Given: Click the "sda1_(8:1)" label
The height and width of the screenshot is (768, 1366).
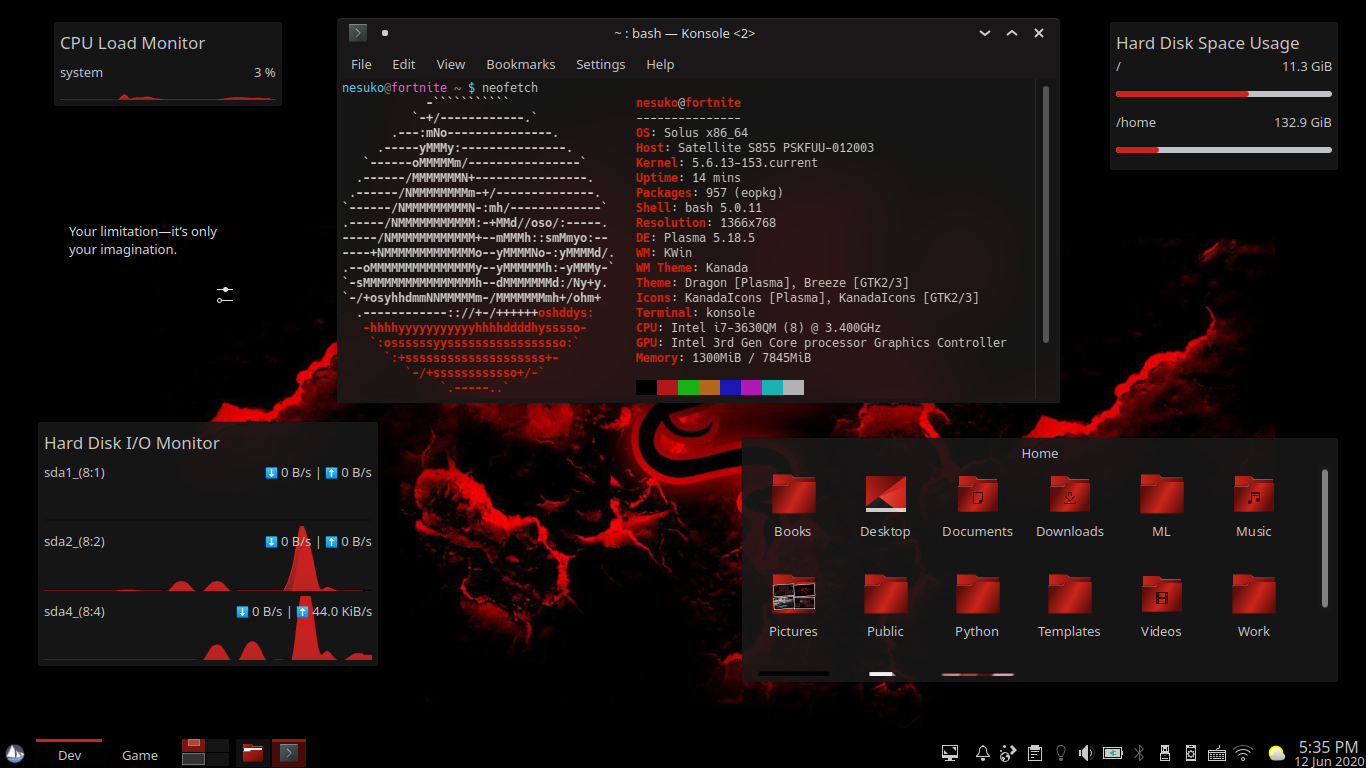Looking at the screenshot, I should 75,472.
